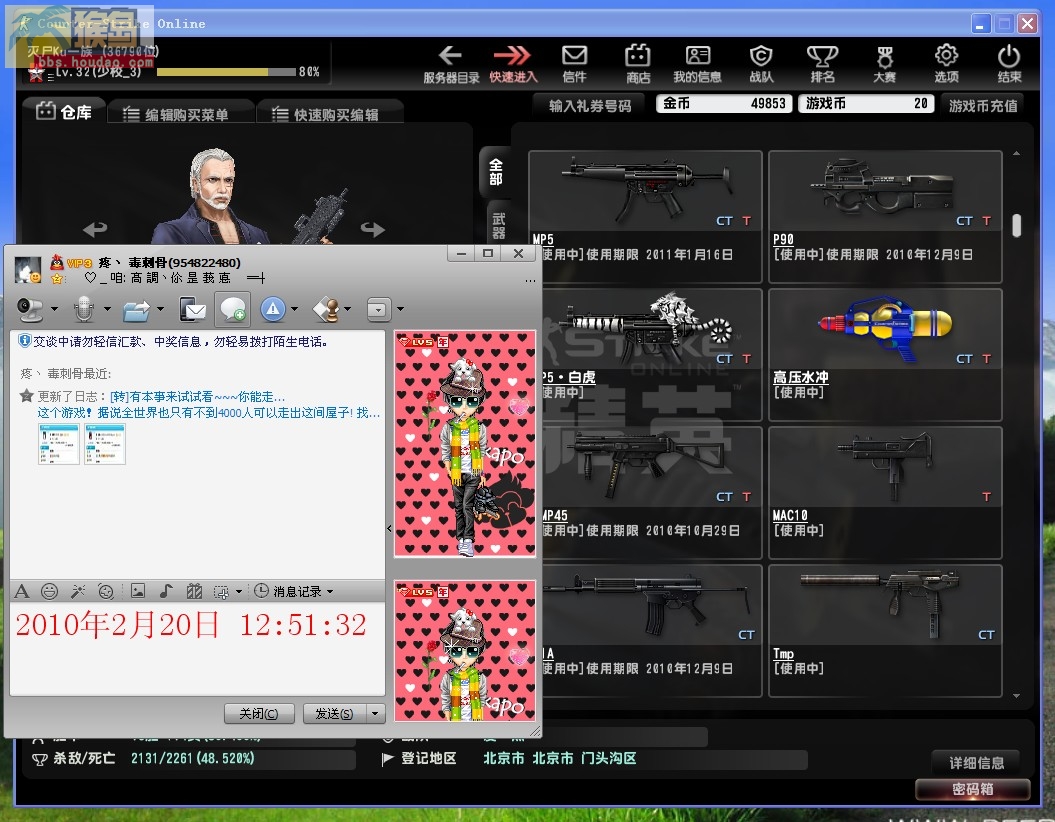Open 详细信息 details

click(976, 763)
